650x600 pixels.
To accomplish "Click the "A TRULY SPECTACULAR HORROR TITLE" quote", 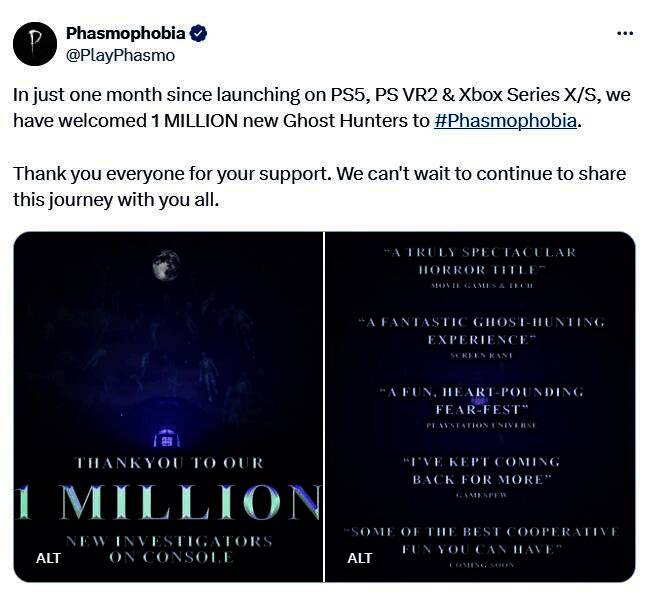I will pyautogui.click(x=480, y=261).
